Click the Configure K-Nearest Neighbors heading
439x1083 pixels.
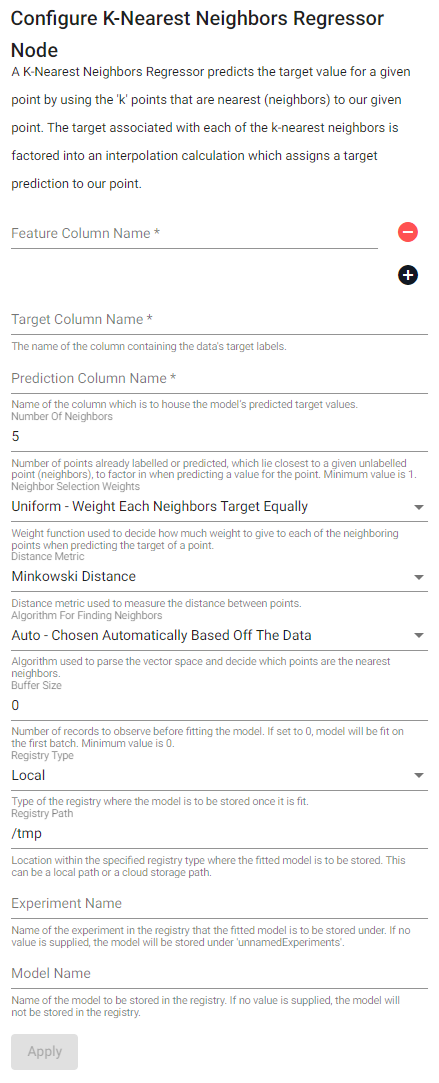tap(197, 34)
